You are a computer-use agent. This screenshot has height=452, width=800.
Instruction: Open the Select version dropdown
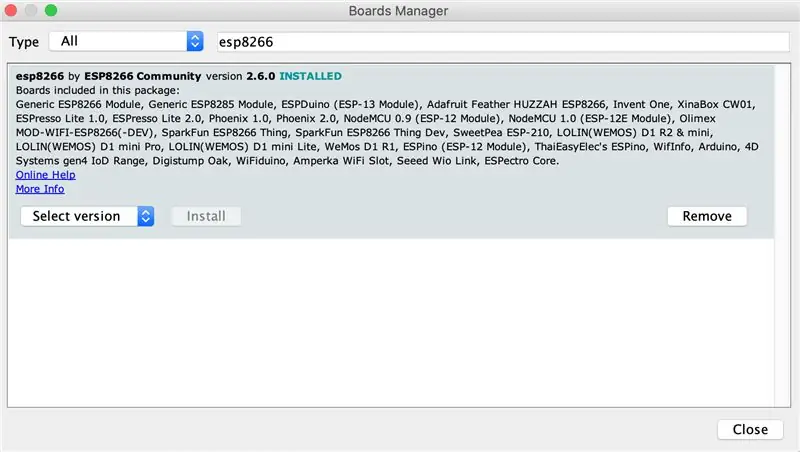click(87, 216)
